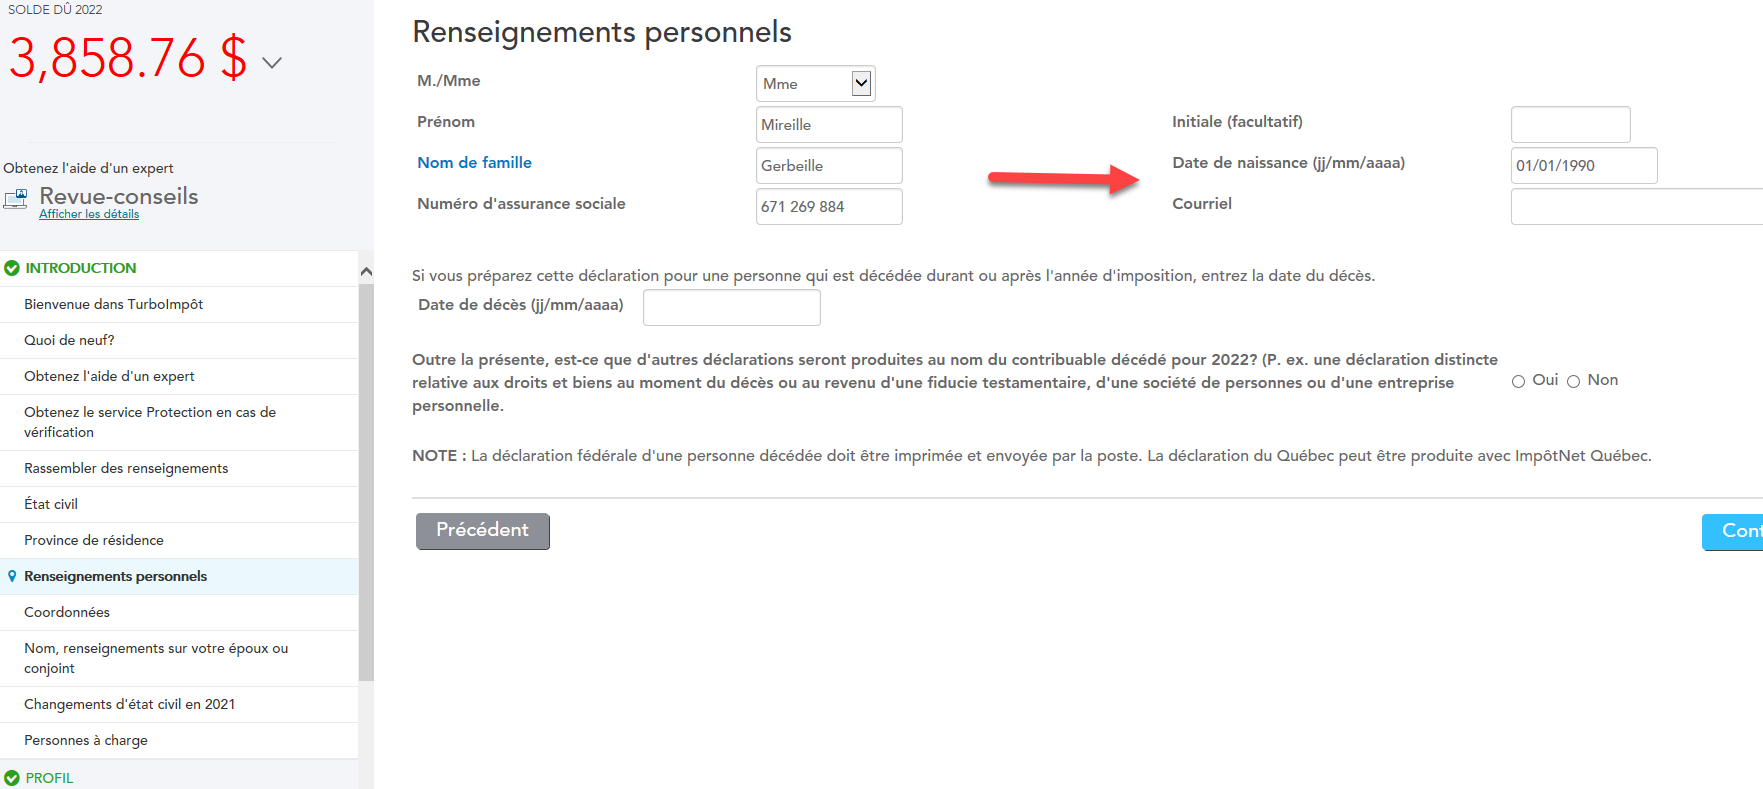Click the Précédent button
1763x789 pixels.
point(482,531)
